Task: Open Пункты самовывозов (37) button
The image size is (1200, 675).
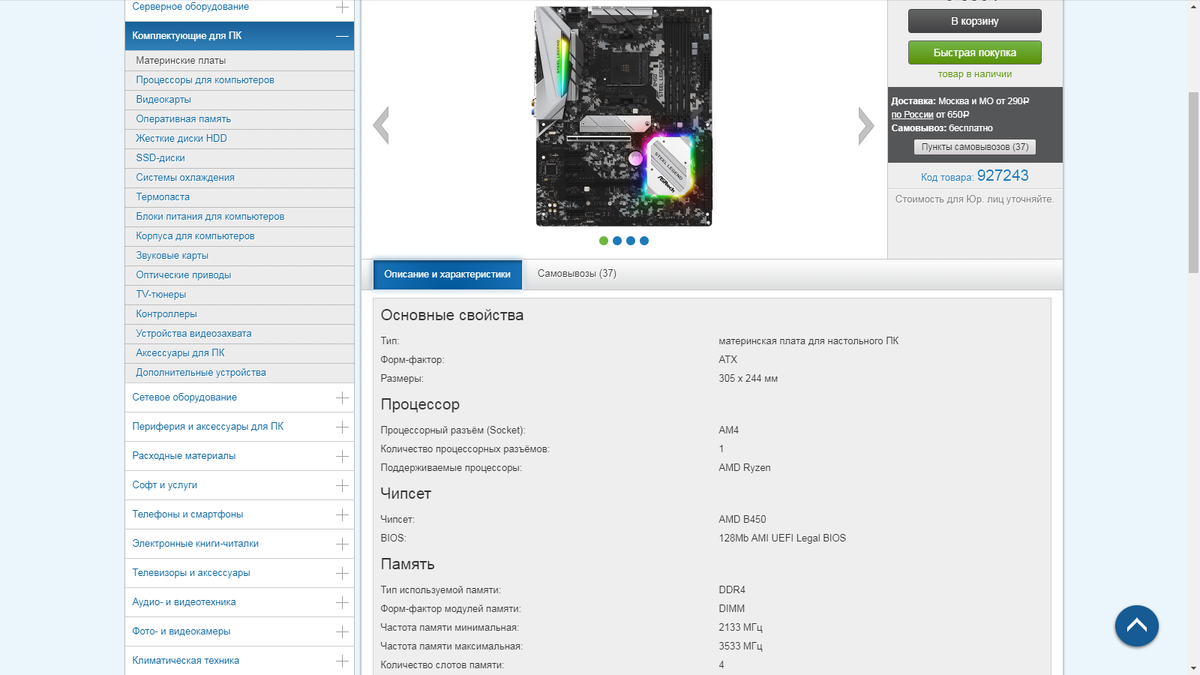Action: [x=974, y=147]
